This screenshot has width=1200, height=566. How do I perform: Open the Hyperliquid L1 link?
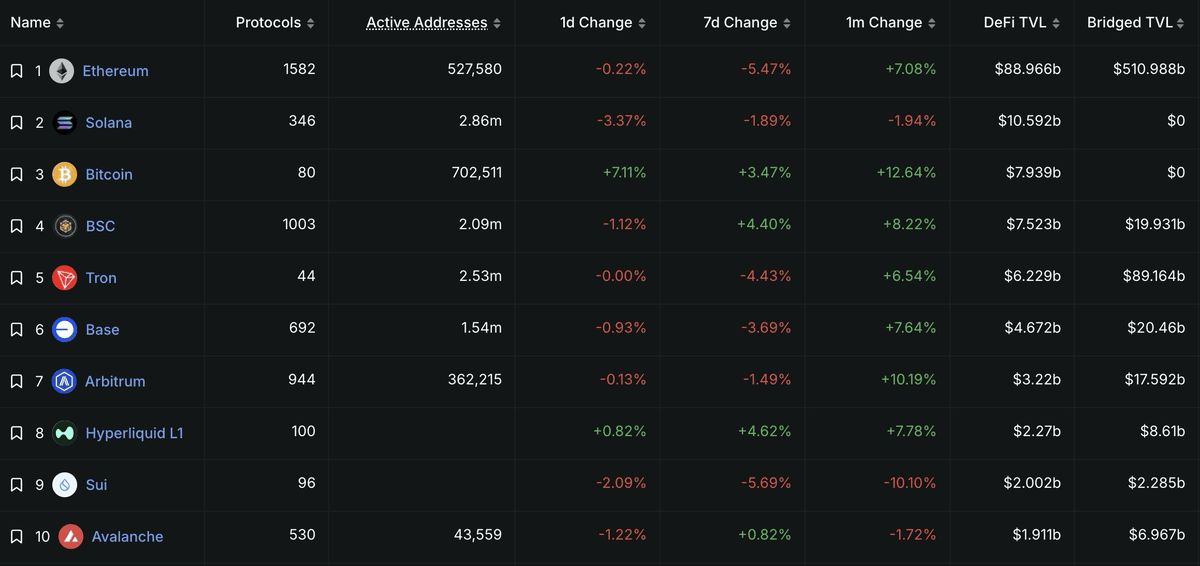point(134,433)
